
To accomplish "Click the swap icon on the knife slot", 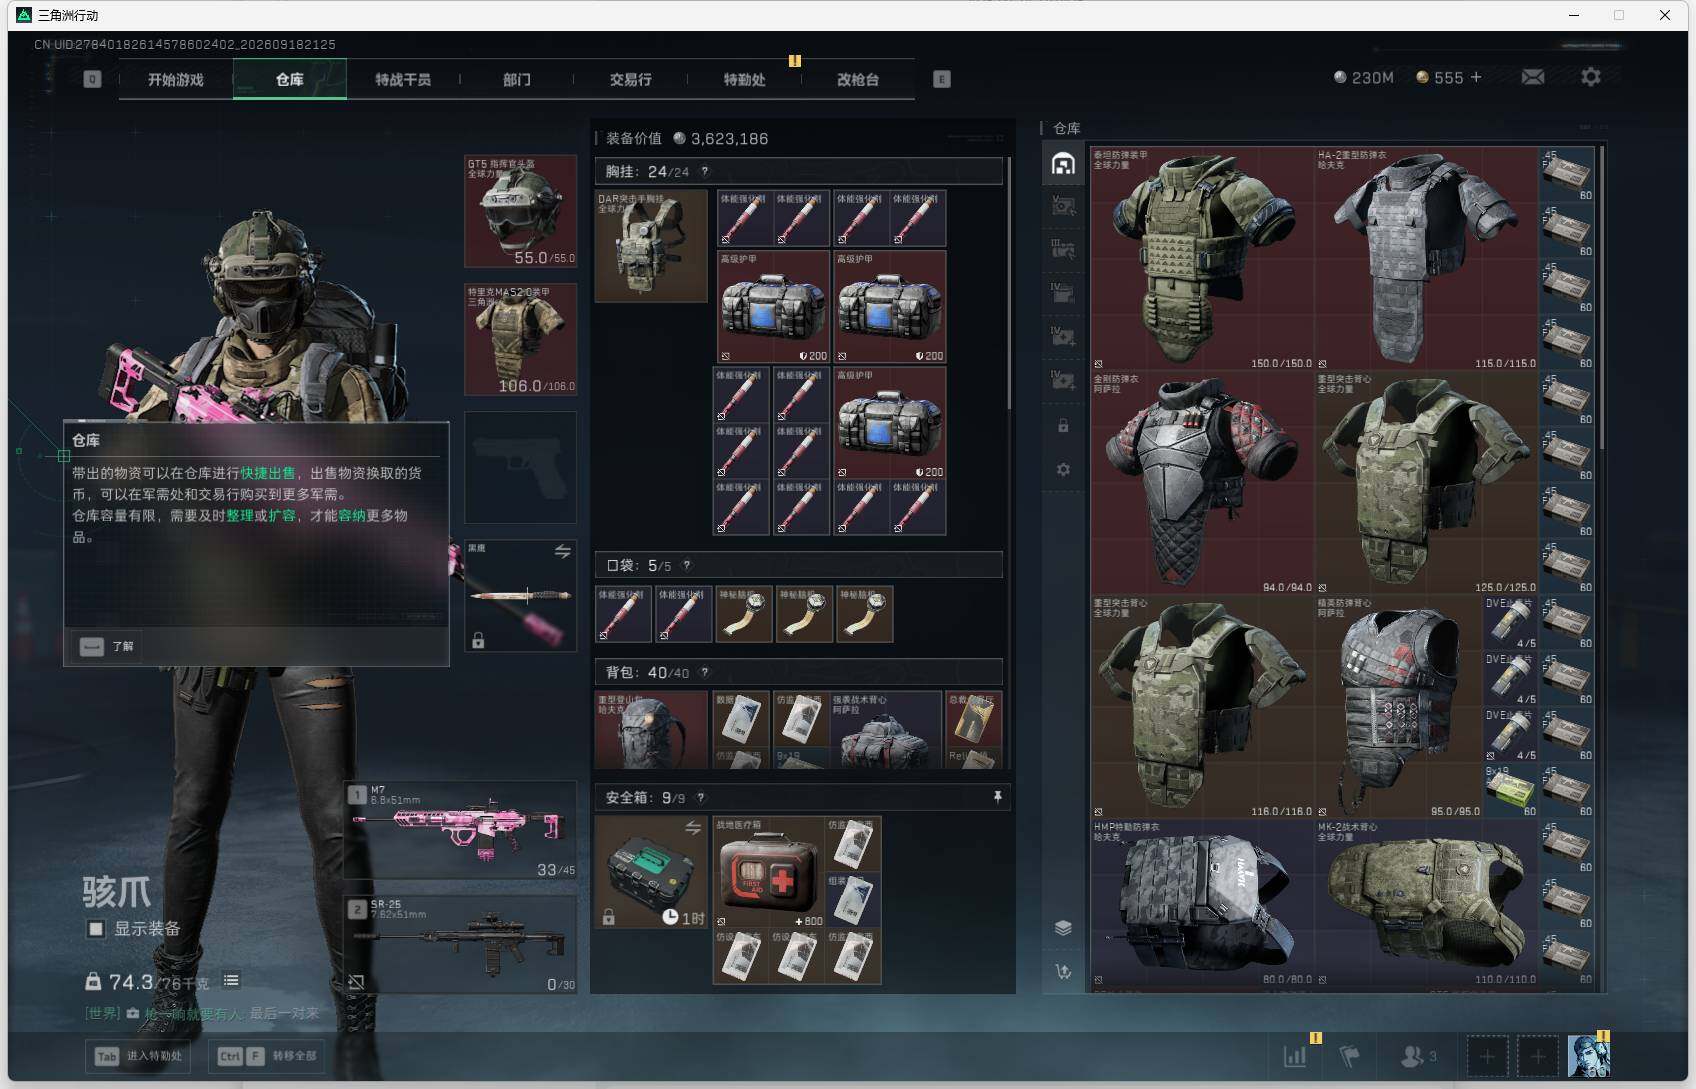I will coord(563,551).
